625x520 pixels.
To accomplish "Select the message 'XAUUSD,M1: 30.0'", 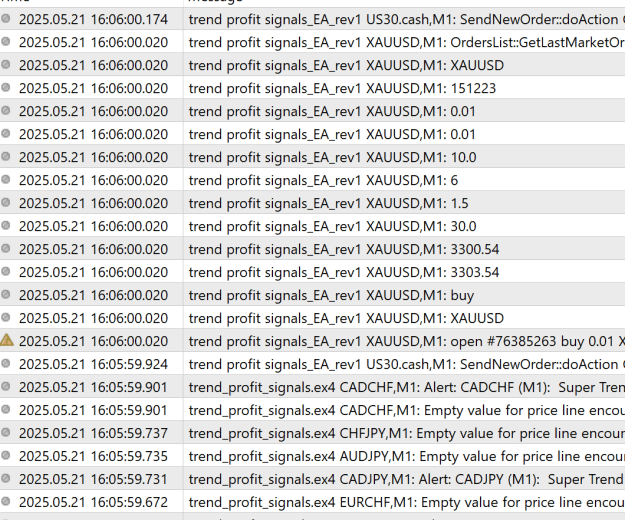I will click(x=332, y=226).
